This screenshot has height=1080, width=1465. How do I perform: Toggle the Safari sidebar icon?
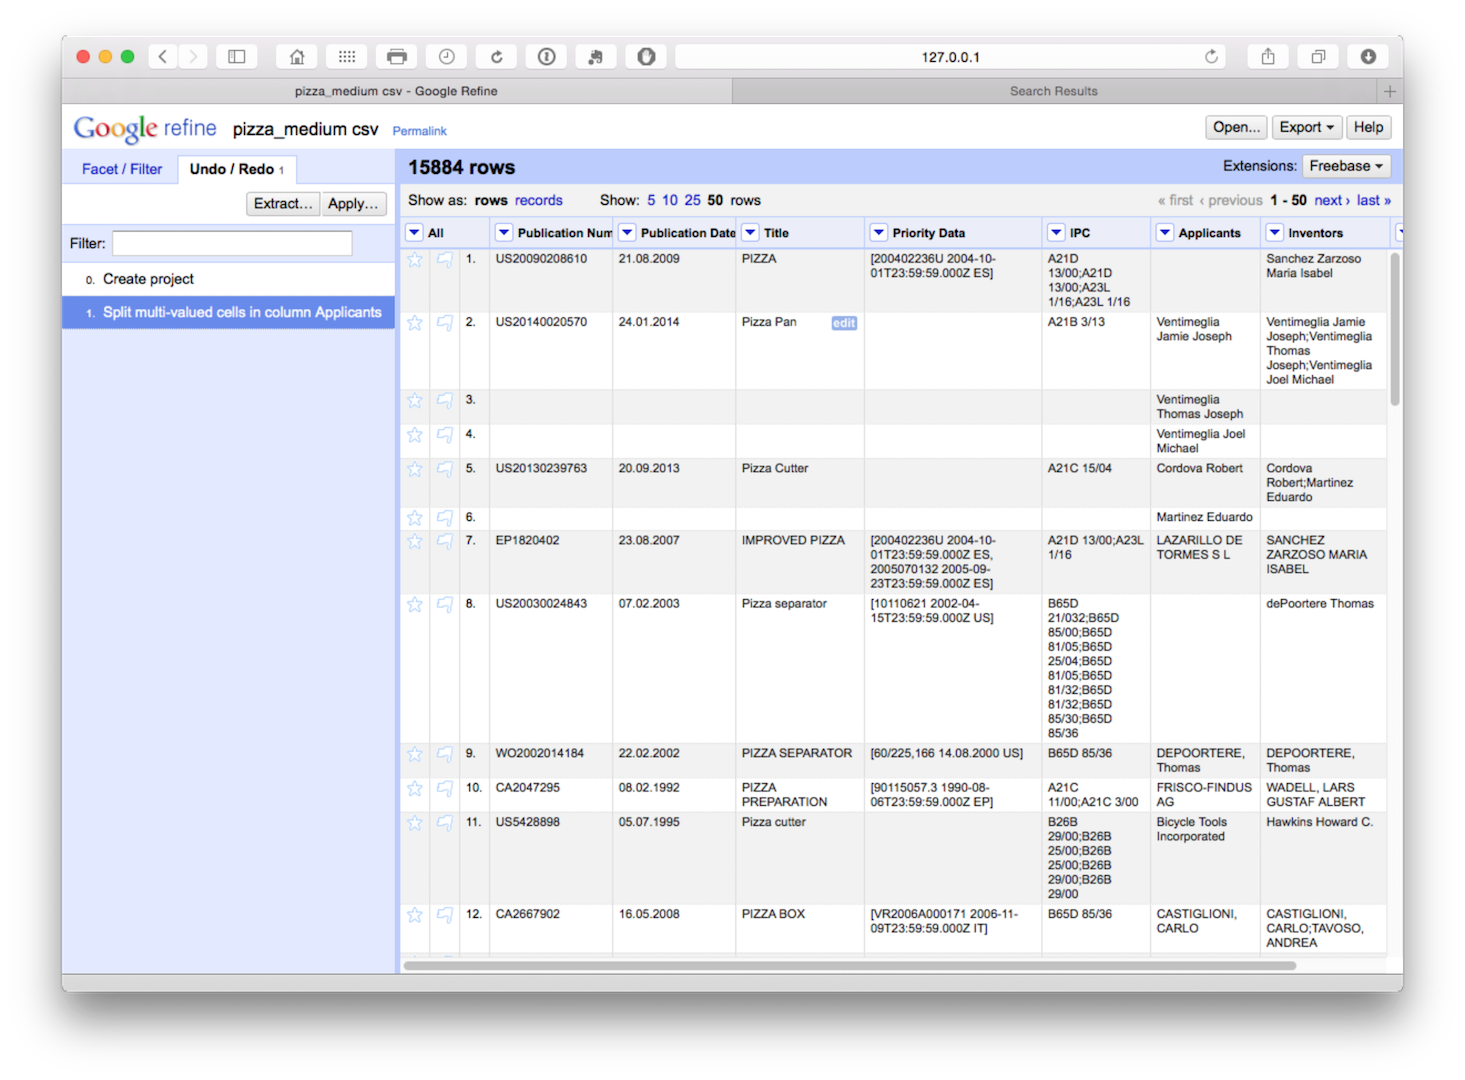237,57
